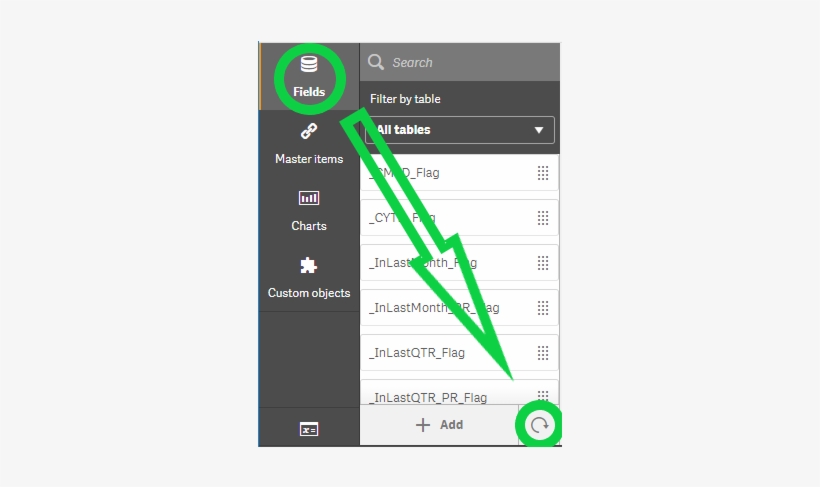
Task: Click drag handle of first Flag field
Action: click(543, 173)
